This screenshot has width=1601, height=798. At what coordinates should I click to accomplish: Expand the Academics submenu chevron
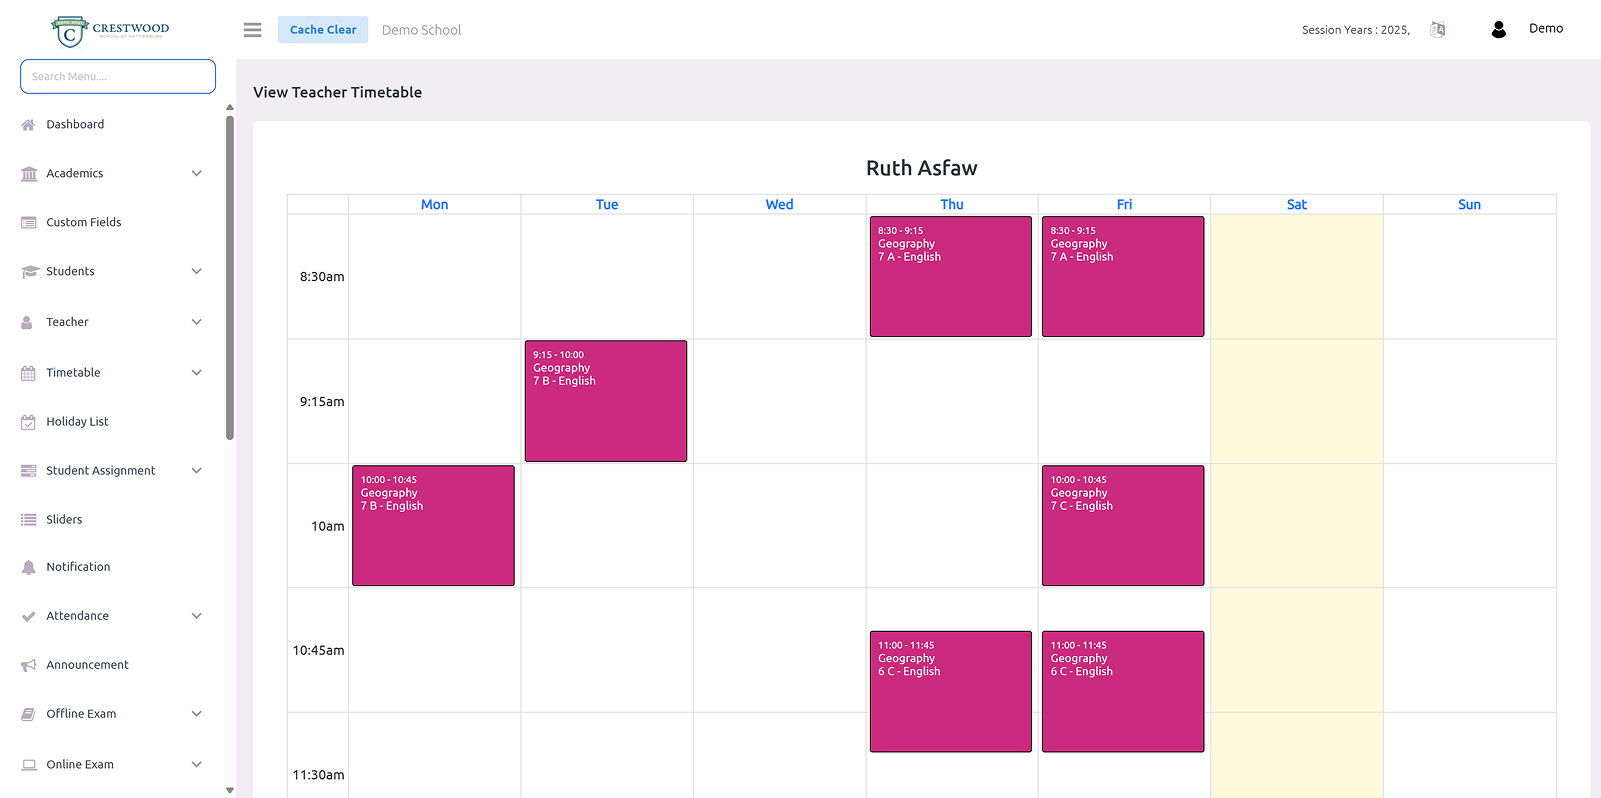tap(197, 174)
